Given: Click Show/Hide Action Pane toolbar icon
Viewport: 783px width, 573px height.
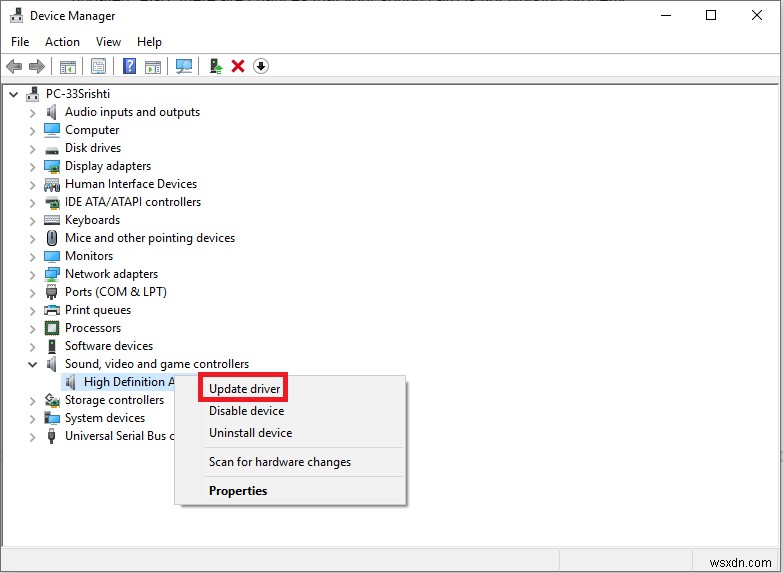Looking at the screenshot, I should pos(153,66).
